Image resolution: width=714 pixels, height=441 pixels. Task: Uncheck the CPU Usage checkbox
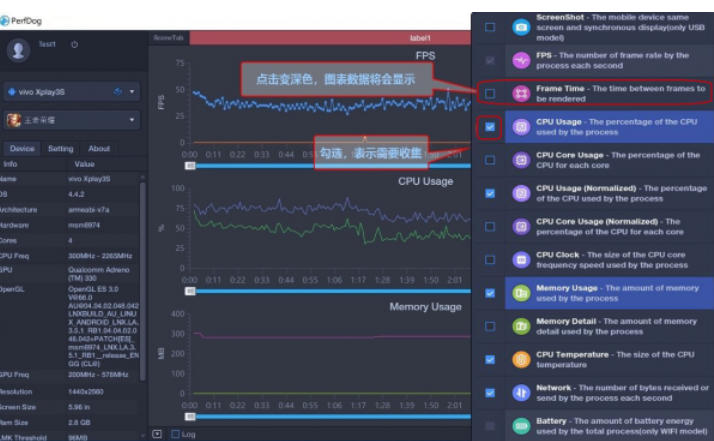point(490,127)
